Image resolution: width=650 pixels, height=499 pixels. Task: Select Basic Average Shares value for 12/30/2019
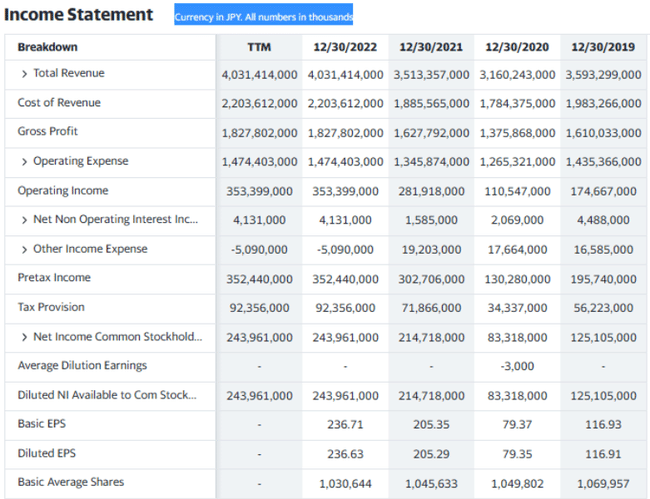point(603,483)
